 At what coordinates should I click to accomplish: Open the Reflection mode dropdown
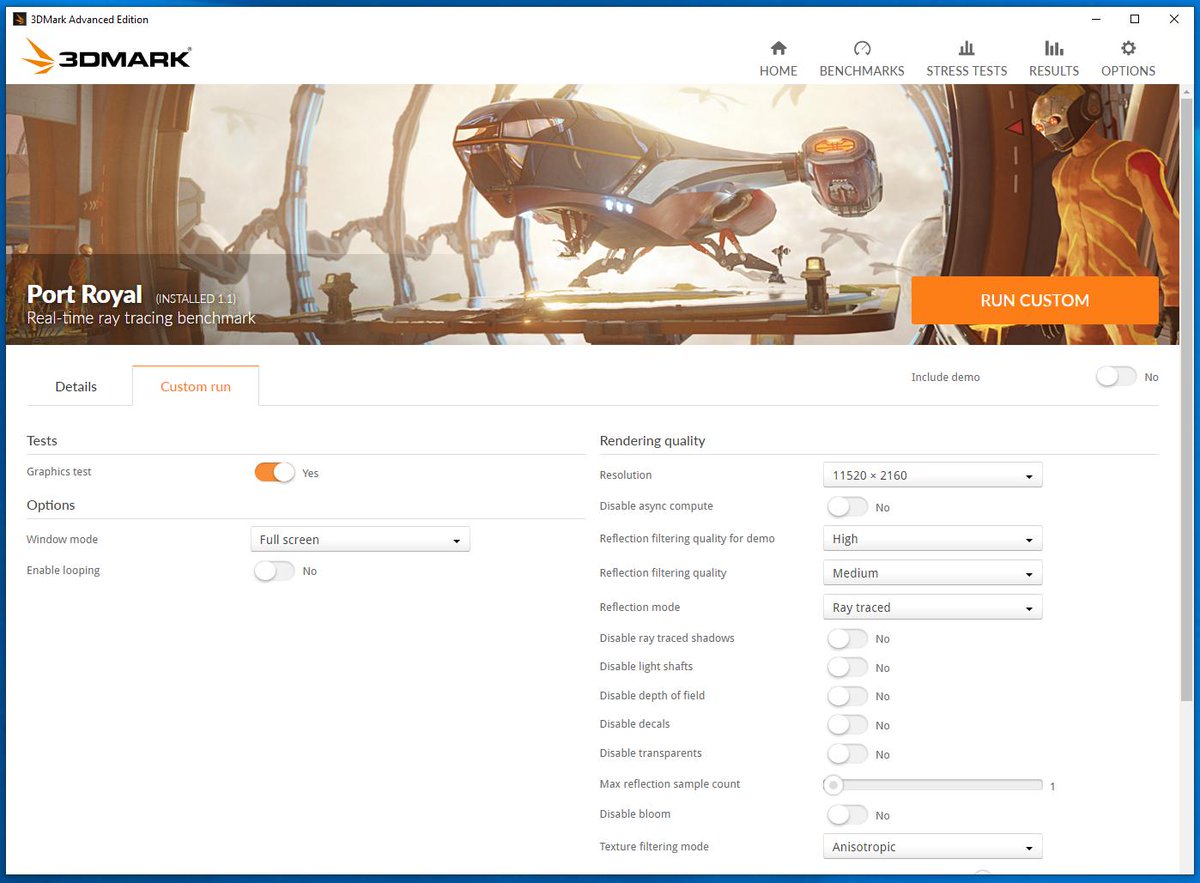[932, 607]
